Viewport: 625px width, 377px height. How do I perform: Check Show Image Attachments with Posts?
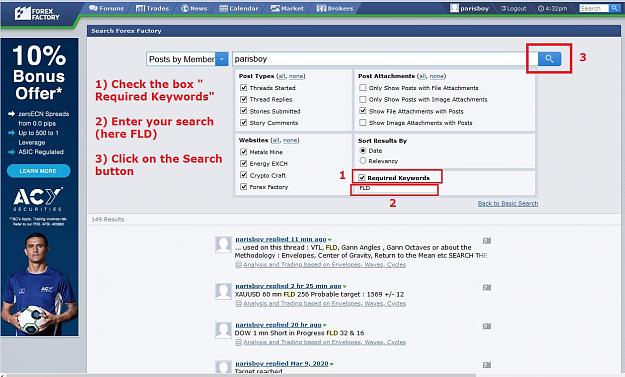(363, 122)
